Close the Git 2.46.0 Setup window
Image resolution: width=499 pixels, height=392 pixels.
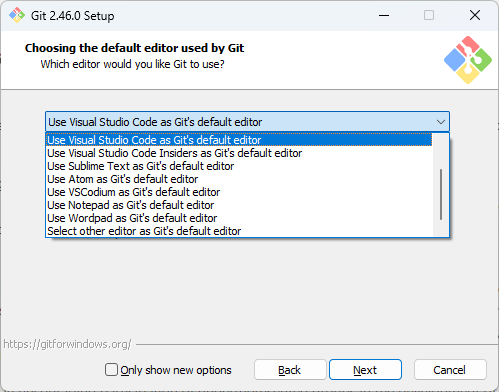pos(475,15)
